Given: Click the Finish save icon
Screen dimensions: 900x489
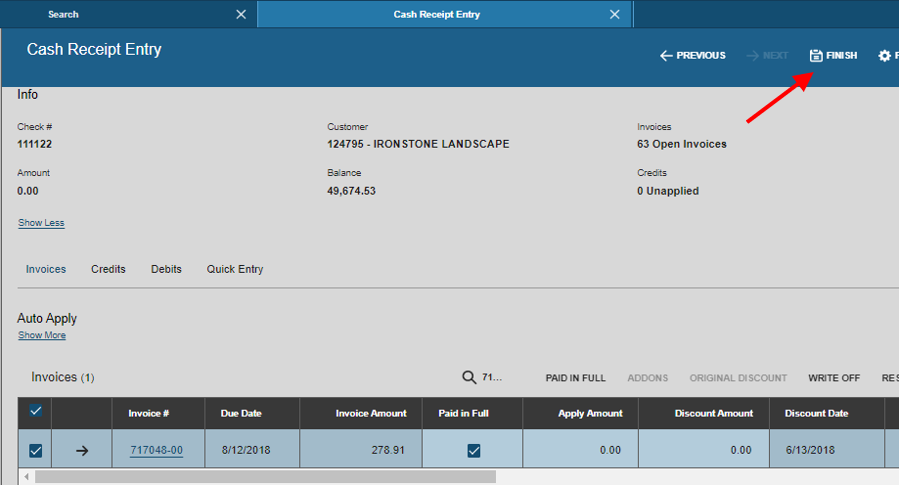Looking at the screenshot, I should [x=816, y=56].
